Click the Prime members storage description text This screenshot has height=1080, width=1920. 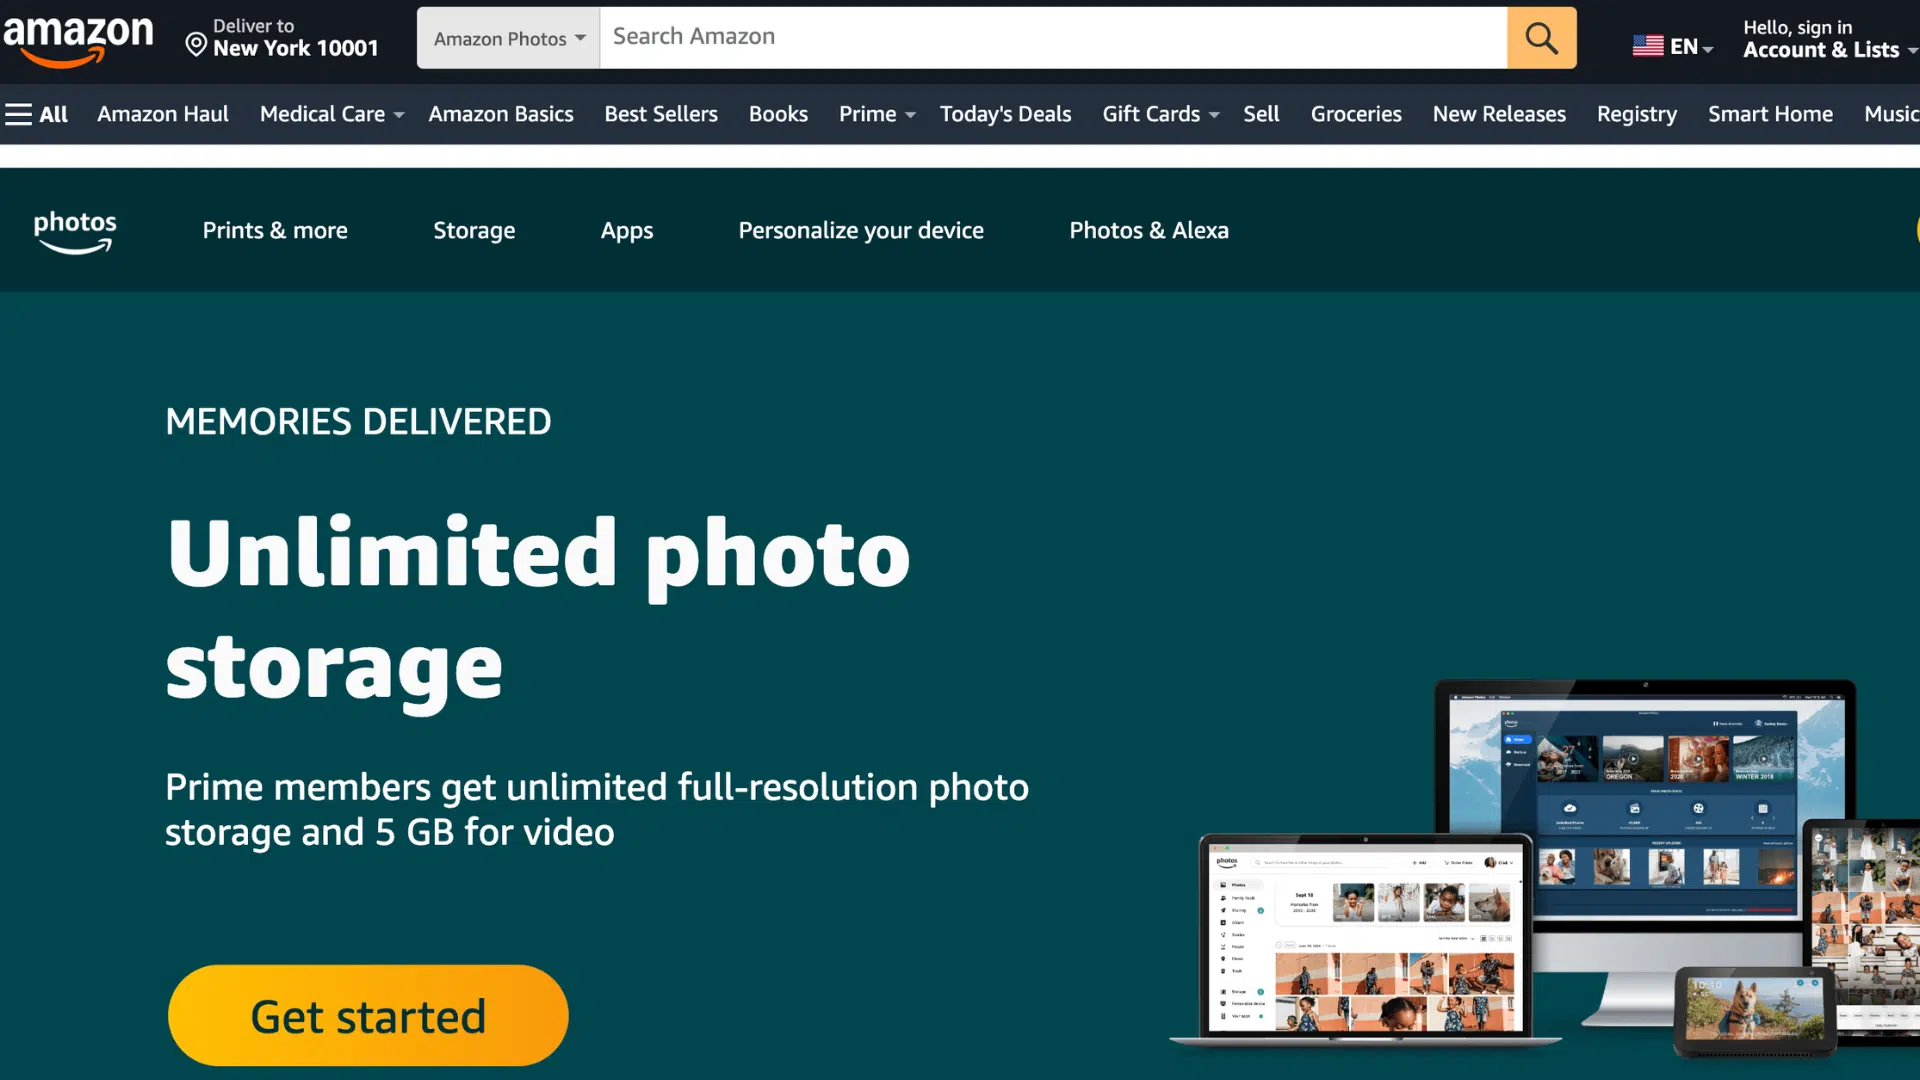(597, 809)
